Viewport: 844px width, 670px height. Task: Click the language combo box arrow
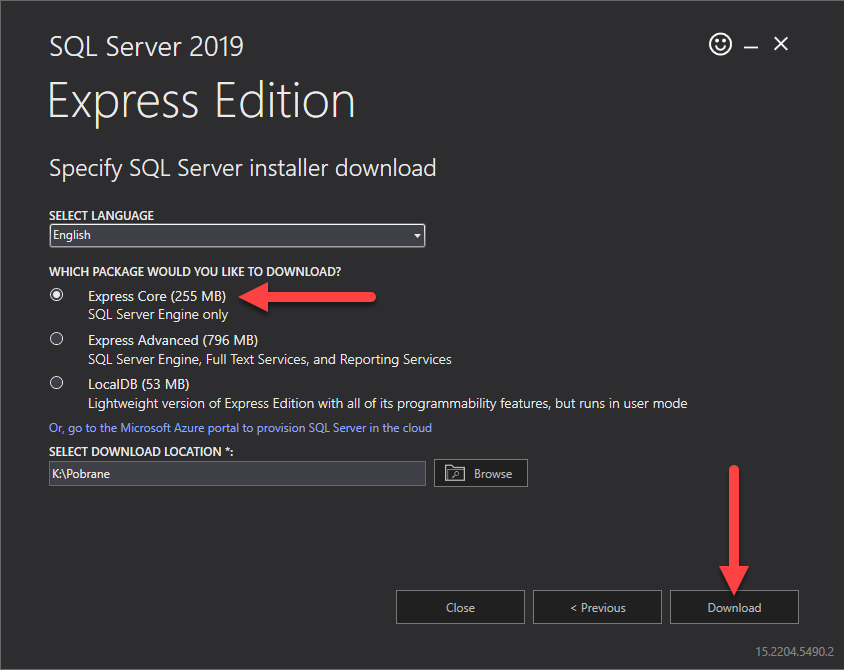click(417, 236)
